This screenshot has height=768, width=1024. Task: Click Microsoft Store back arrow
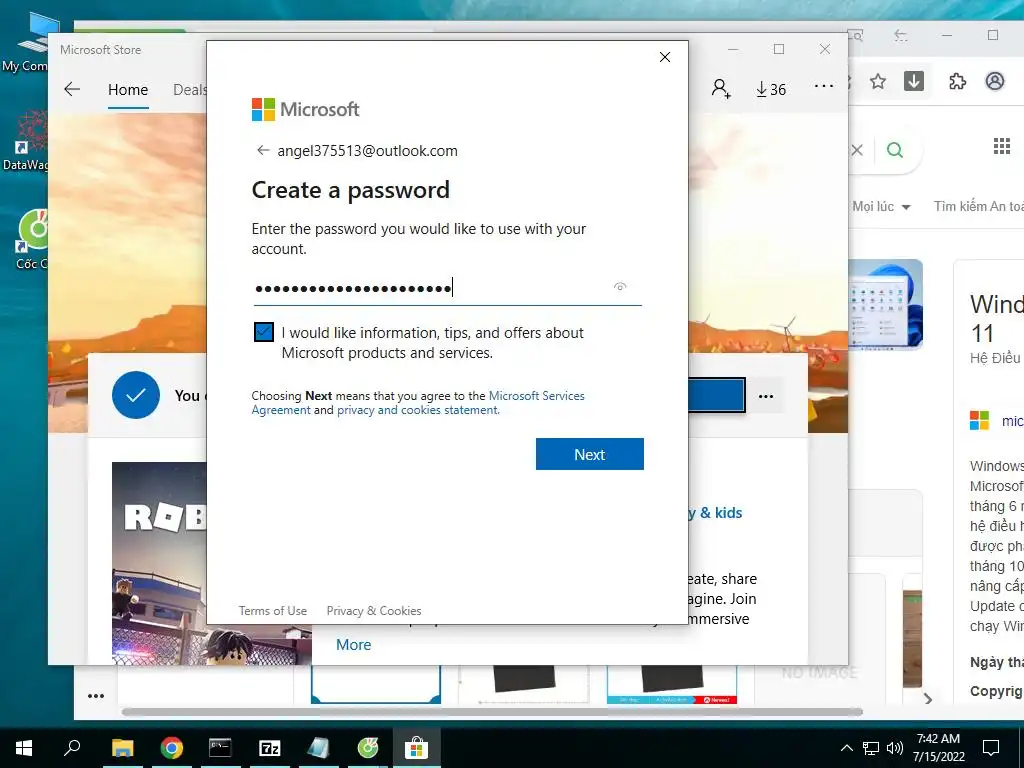tap(72, 89)
